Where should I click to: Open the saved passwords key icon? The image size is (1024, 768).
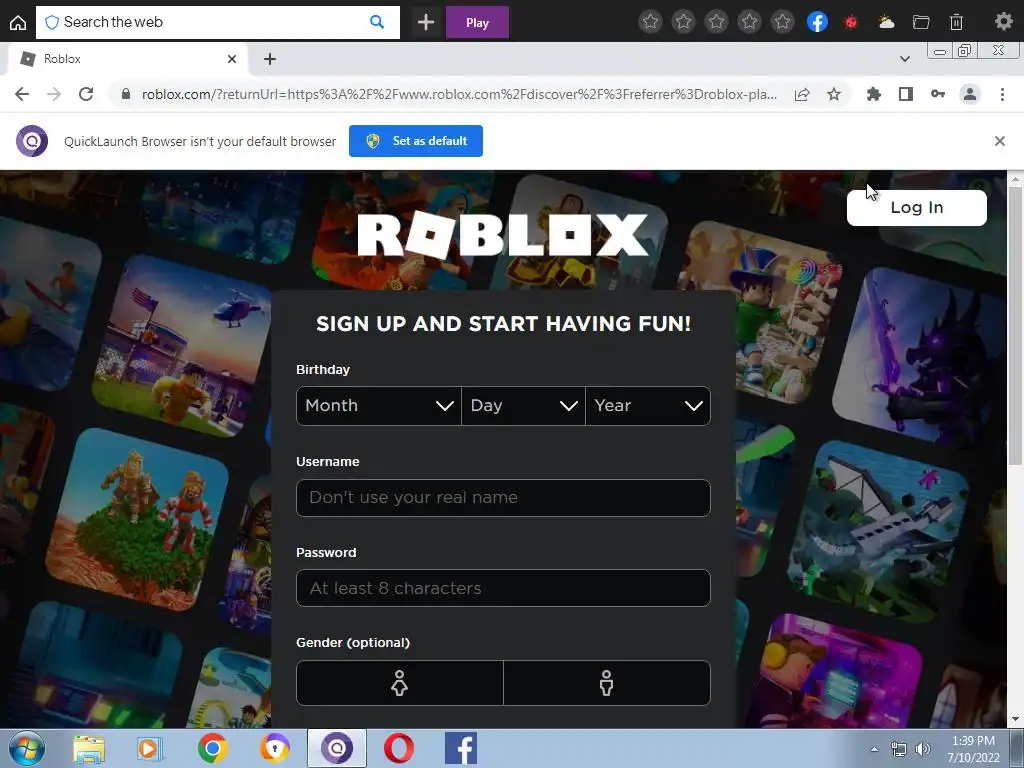[938, 94]
